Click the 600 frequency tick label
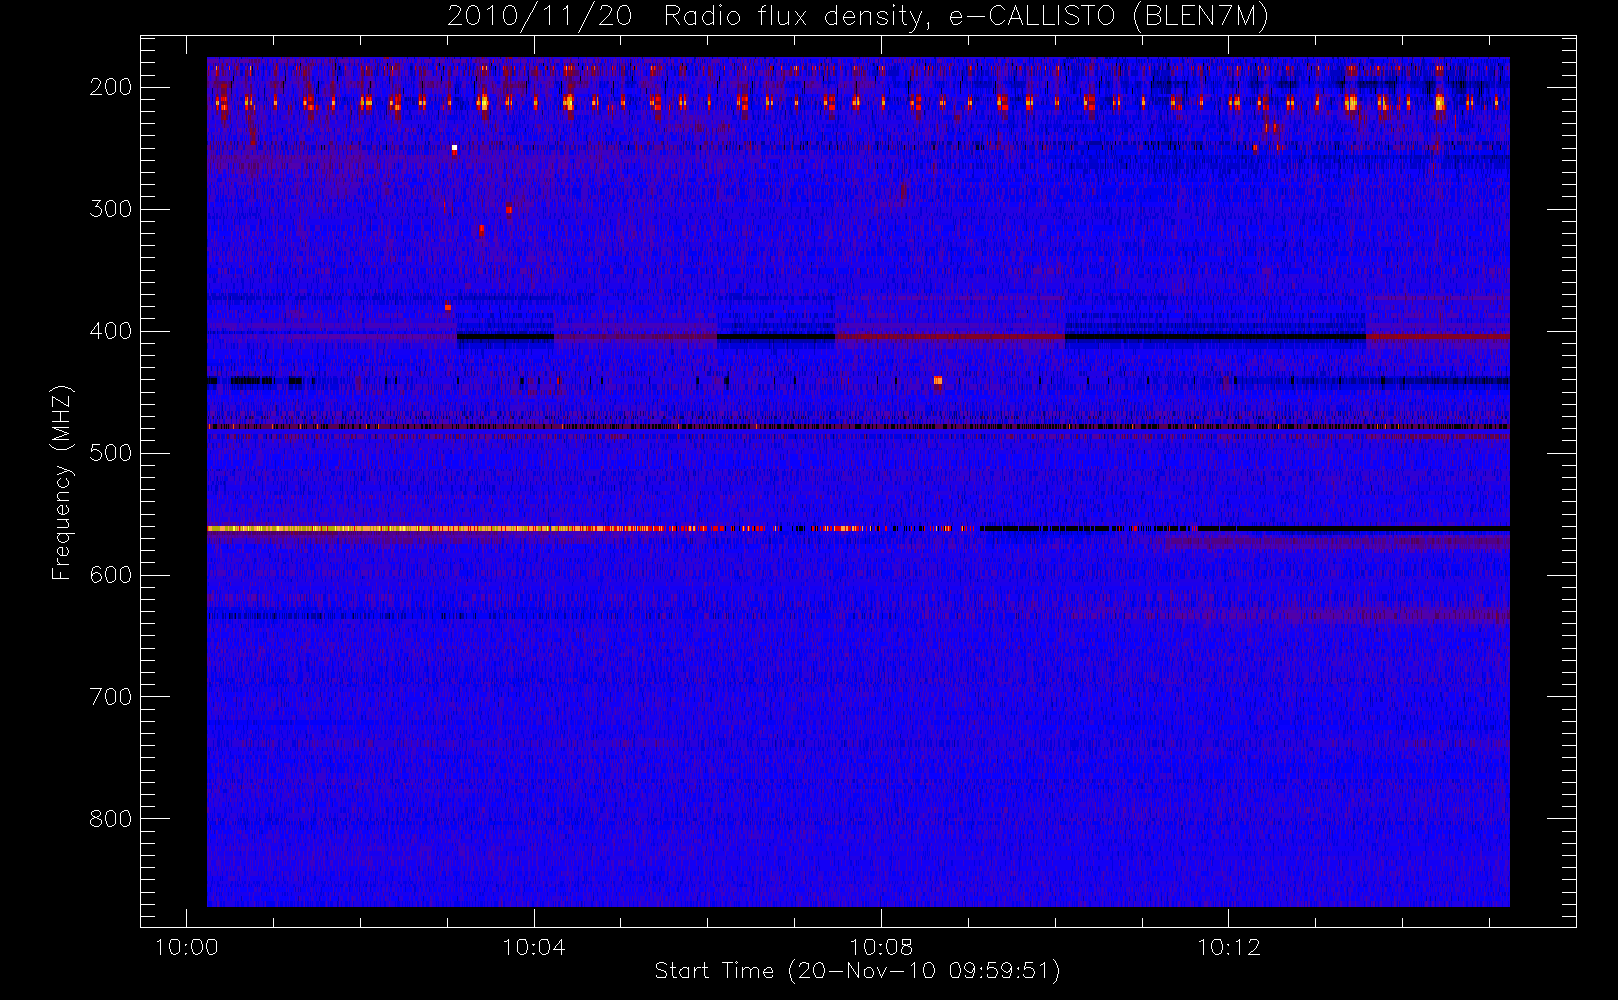Viewport: 1618px width, 1000px height. click(x=111, y=575)
